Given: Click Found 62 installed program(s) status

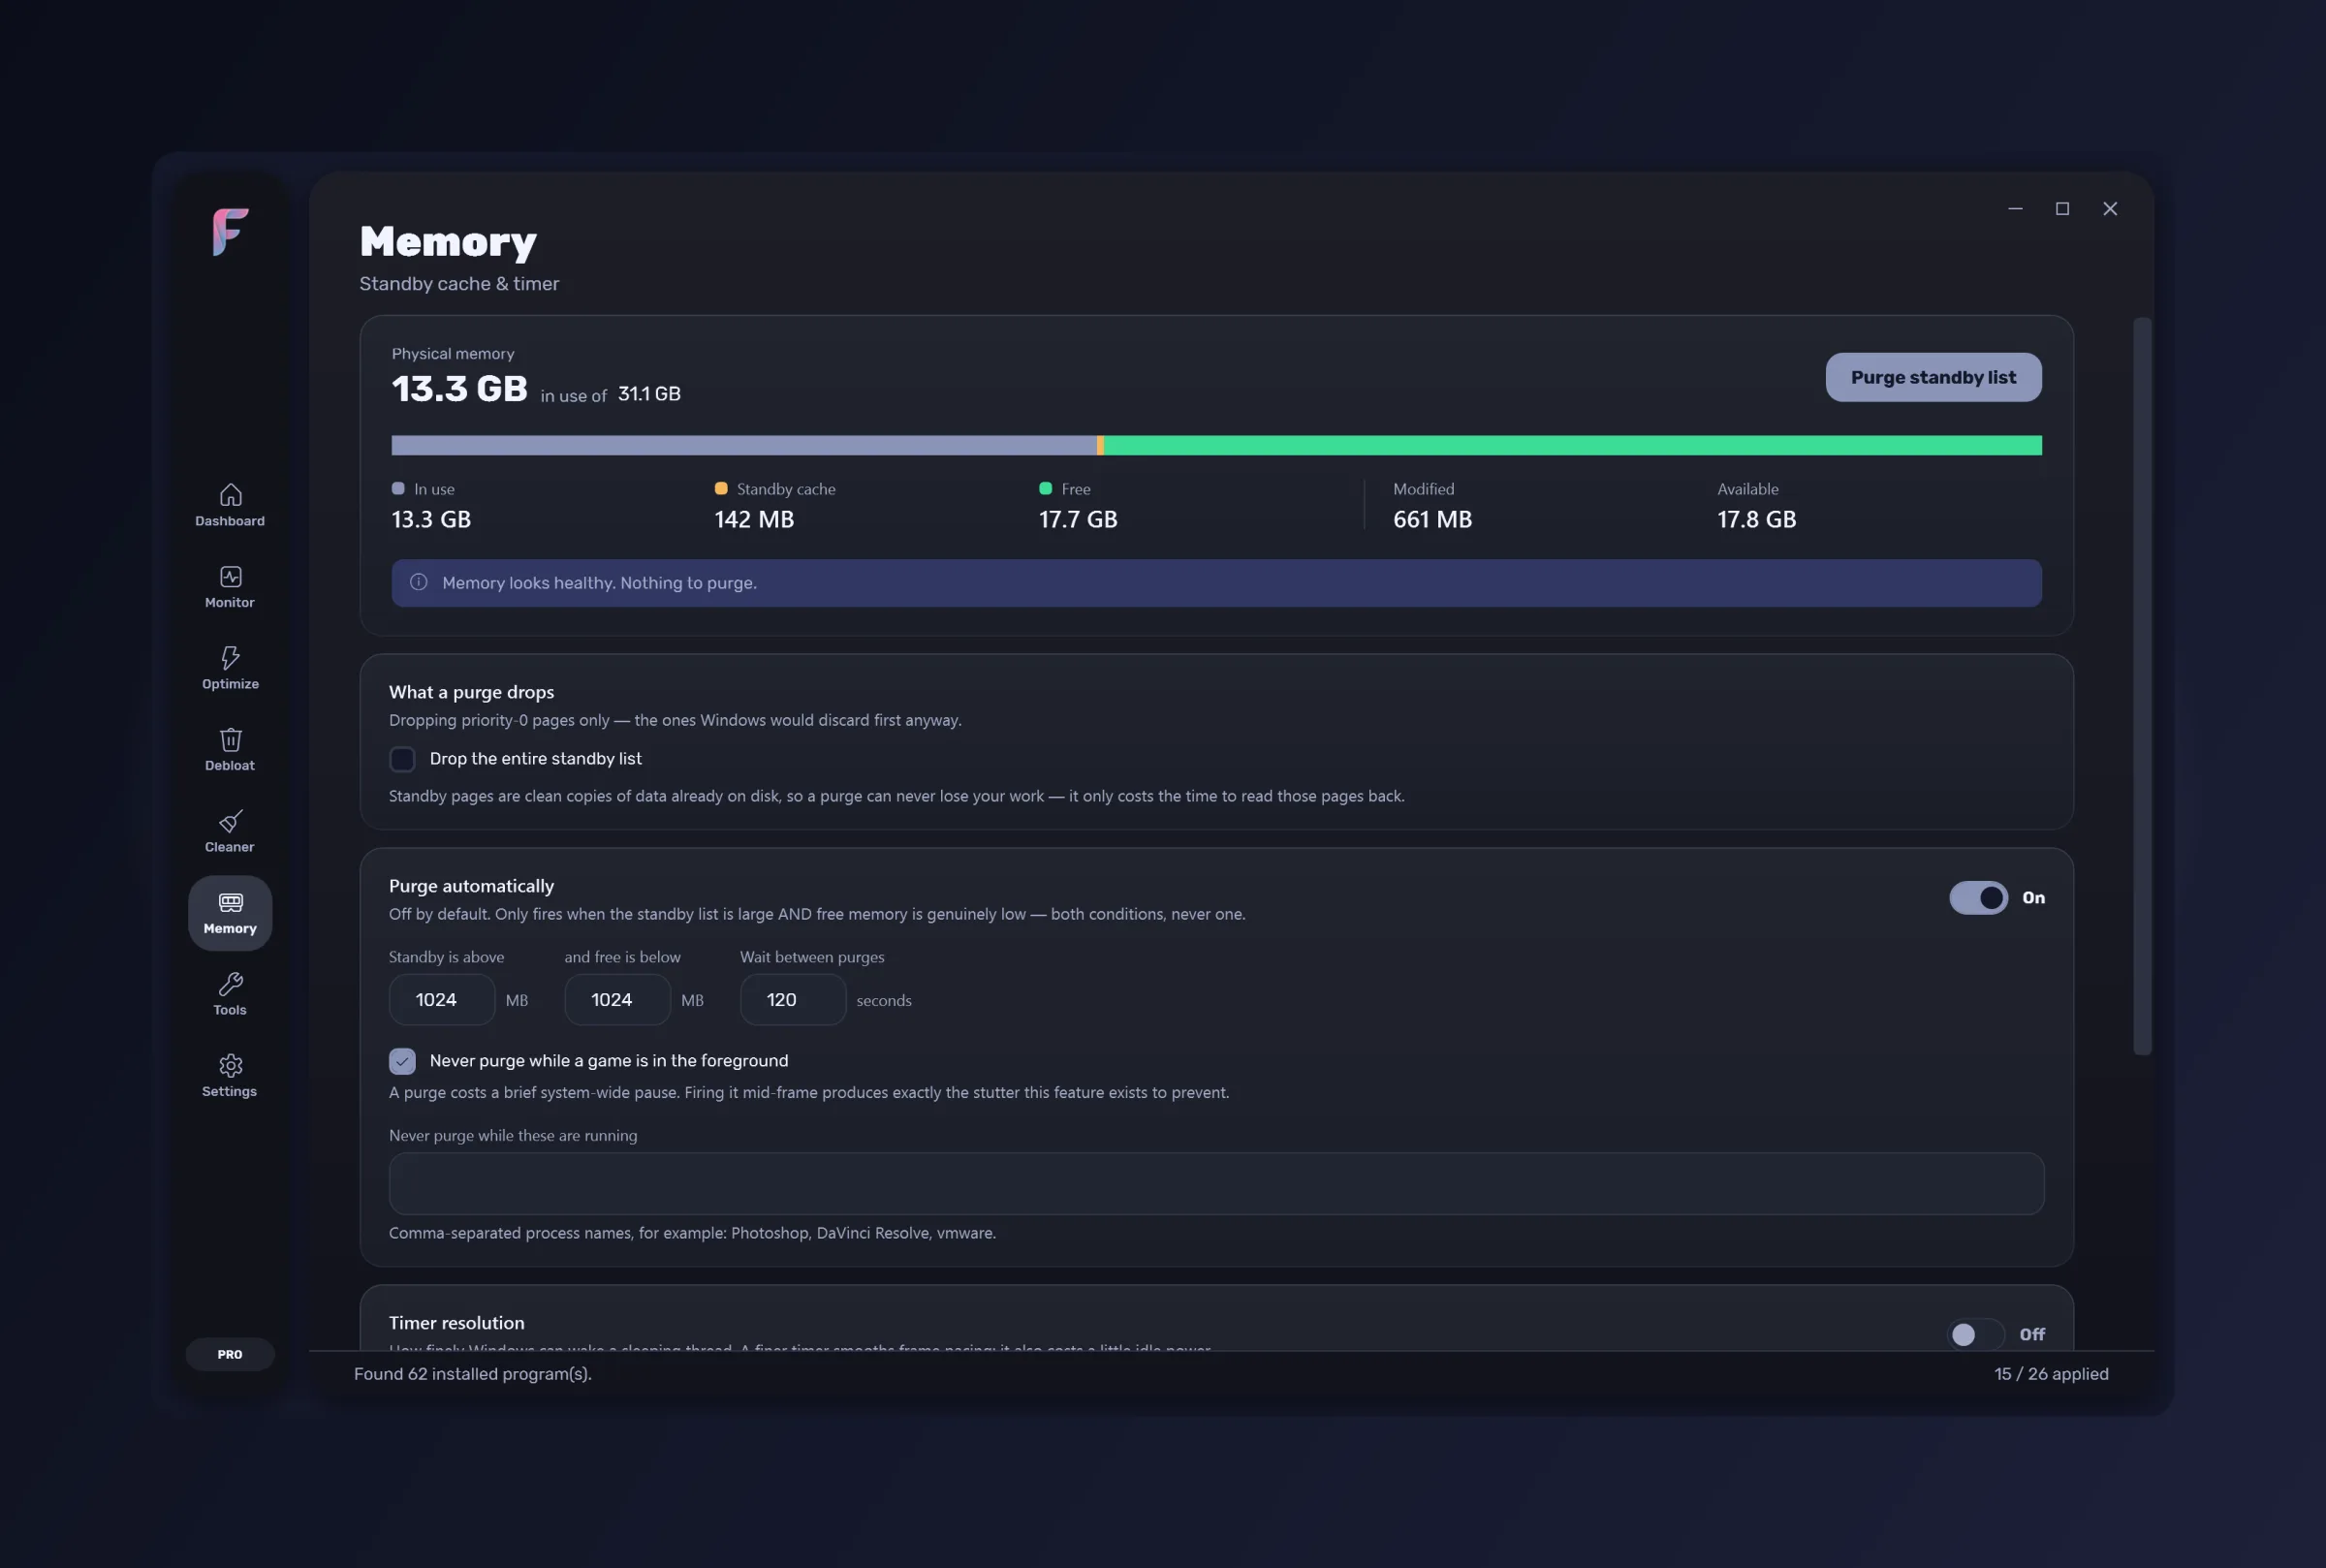Looking at the screenshot, I should [473, 1374].
